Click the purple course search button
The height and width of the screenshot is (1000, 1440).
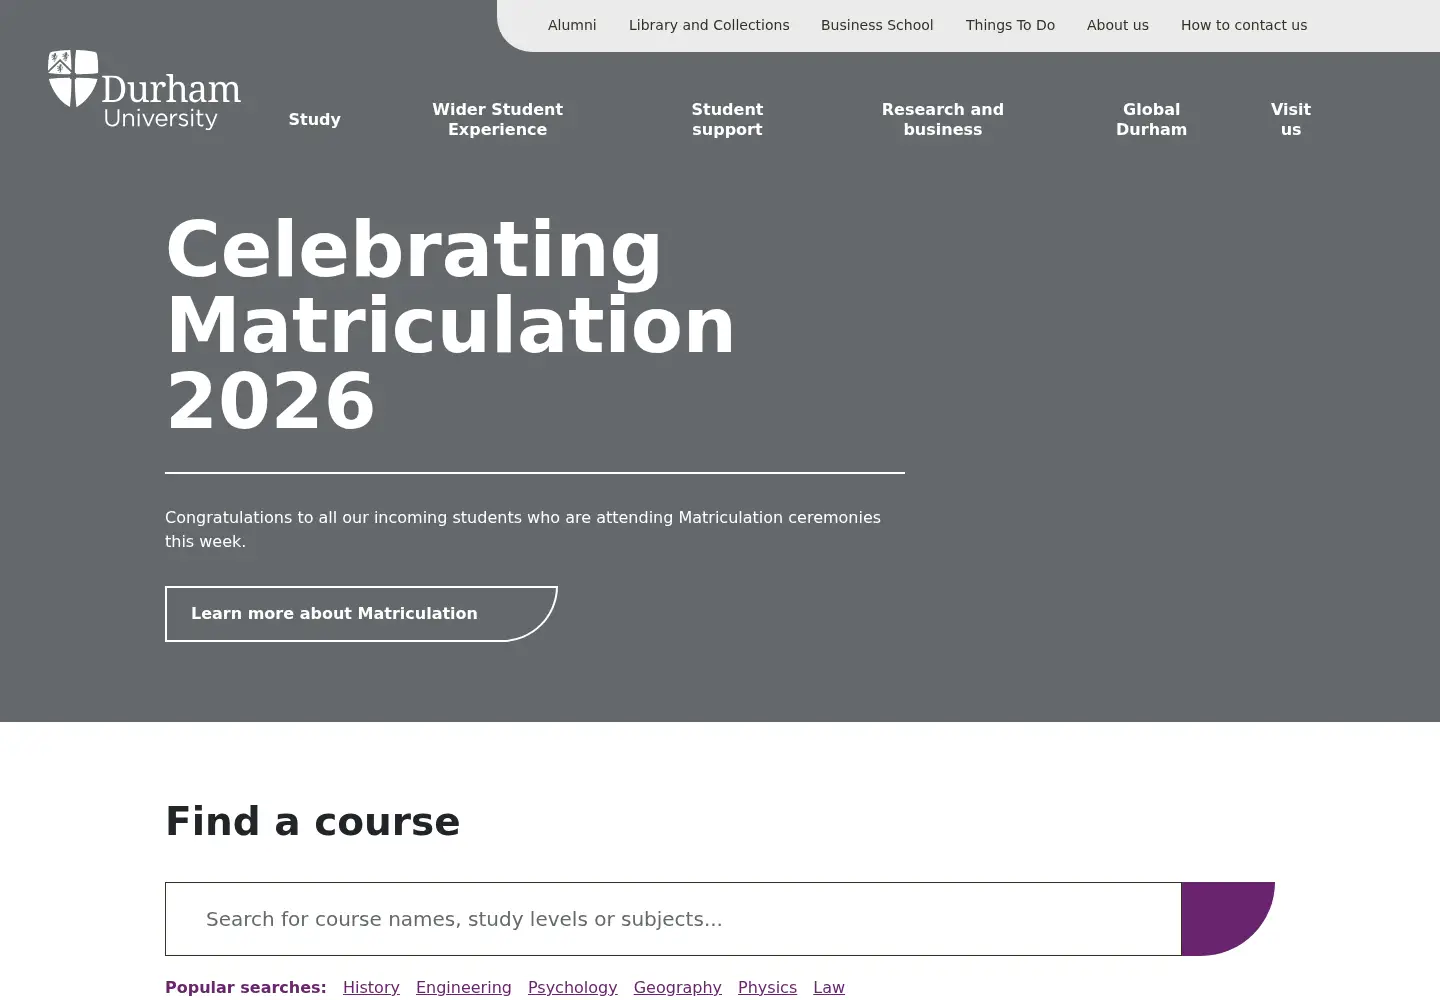click(1228, 919)
